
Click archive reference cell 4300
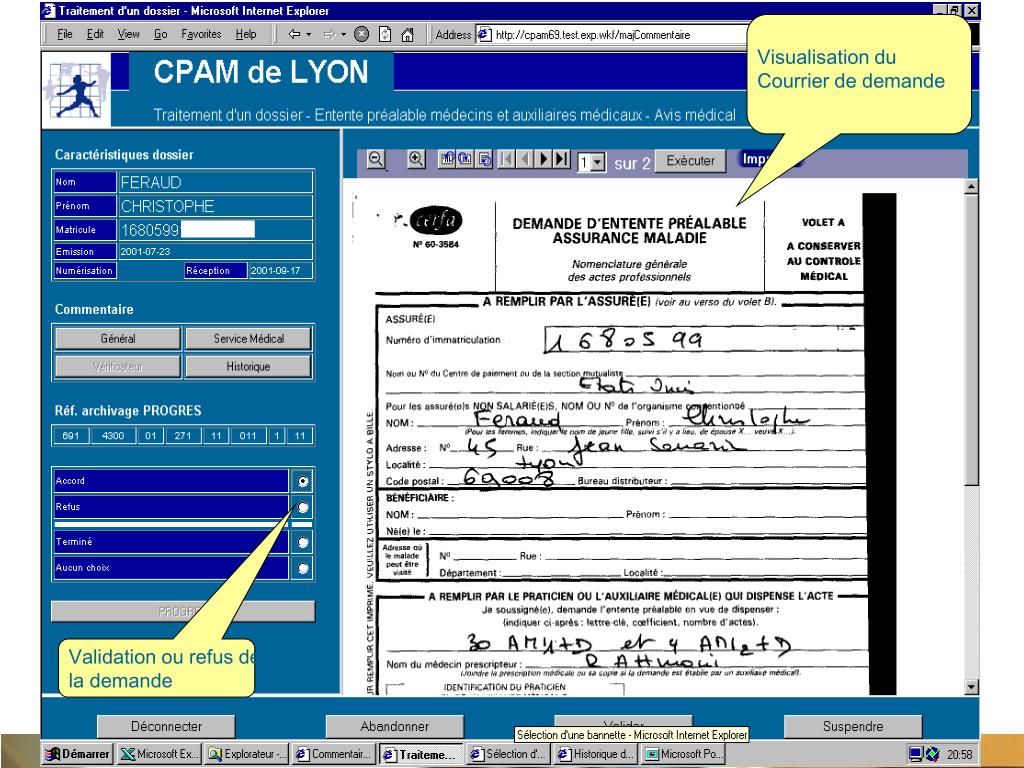pos(113,436)
